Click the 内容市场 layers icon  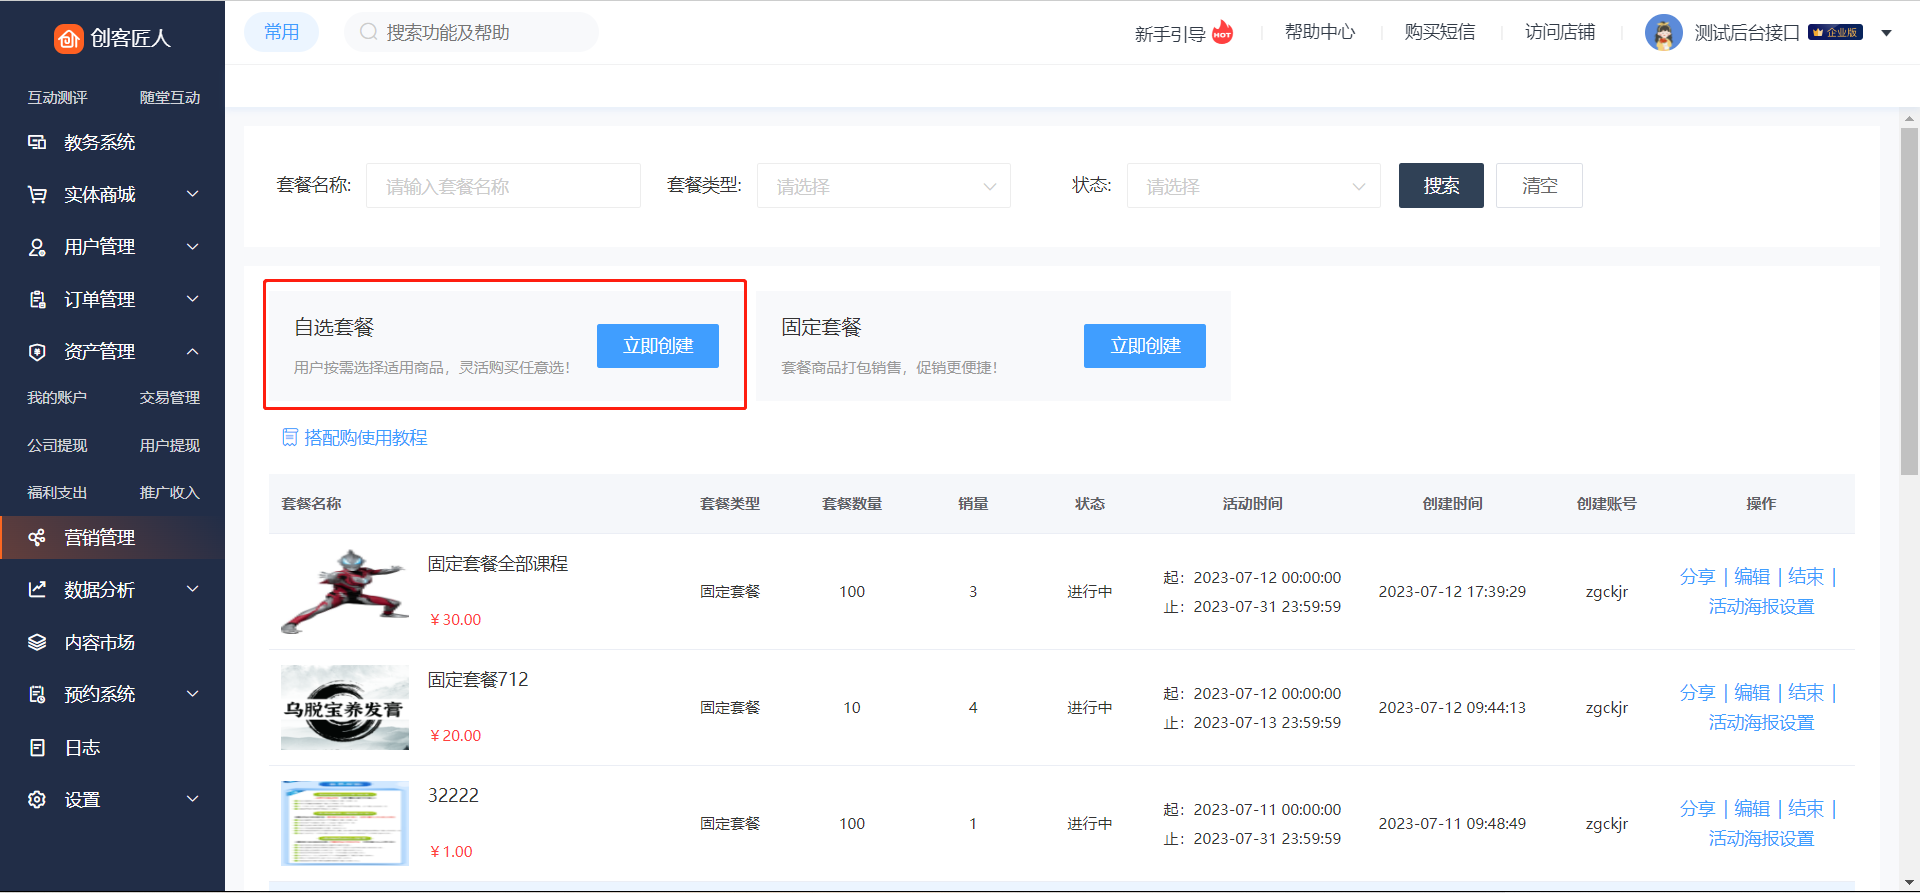click(37, 642)
